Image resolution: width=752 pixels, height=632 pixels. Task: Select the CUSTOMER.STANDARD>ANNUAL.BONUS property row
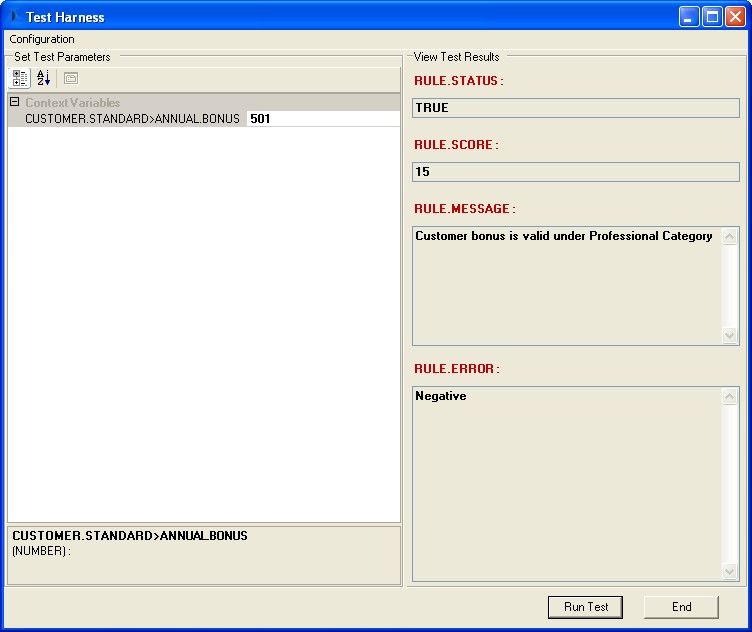point(132,118)
